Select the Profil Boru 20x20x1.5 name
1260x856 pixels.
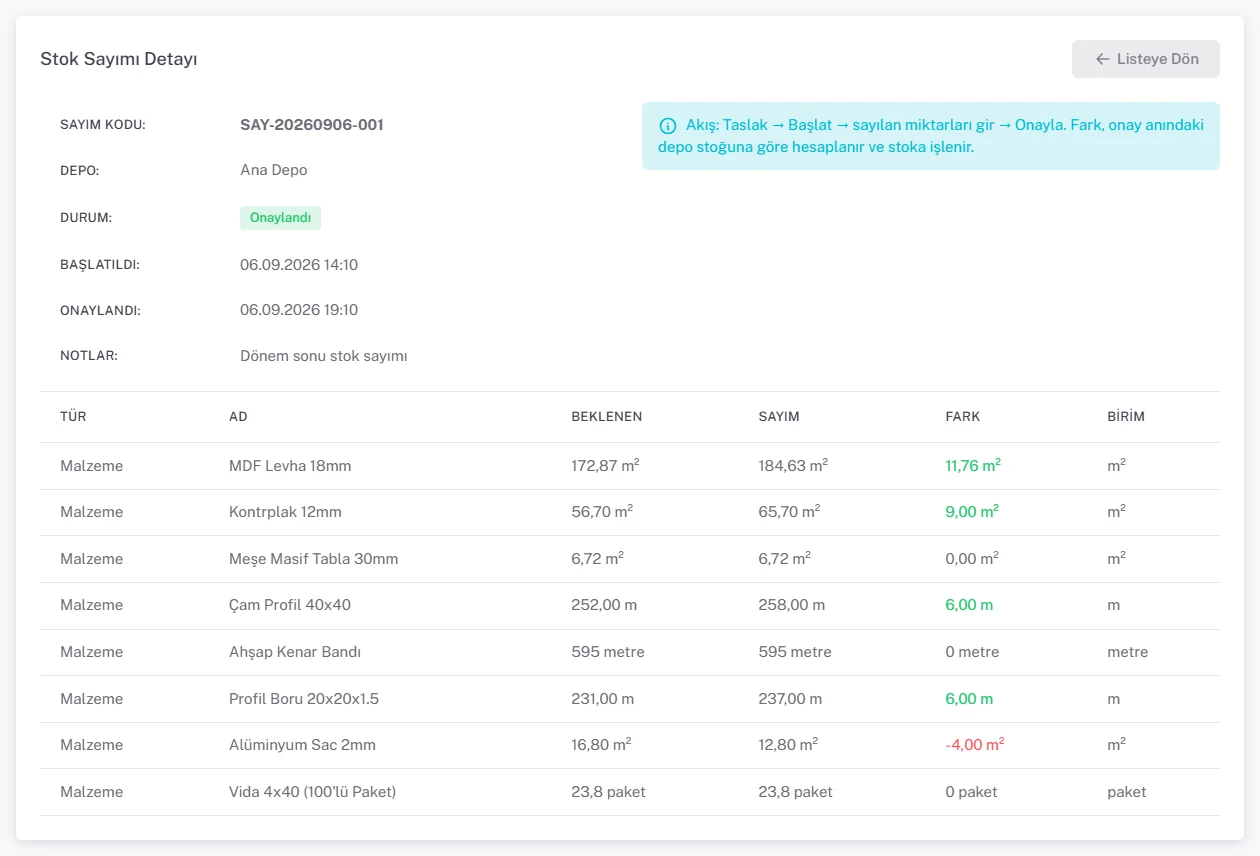[x=304, y=699]
